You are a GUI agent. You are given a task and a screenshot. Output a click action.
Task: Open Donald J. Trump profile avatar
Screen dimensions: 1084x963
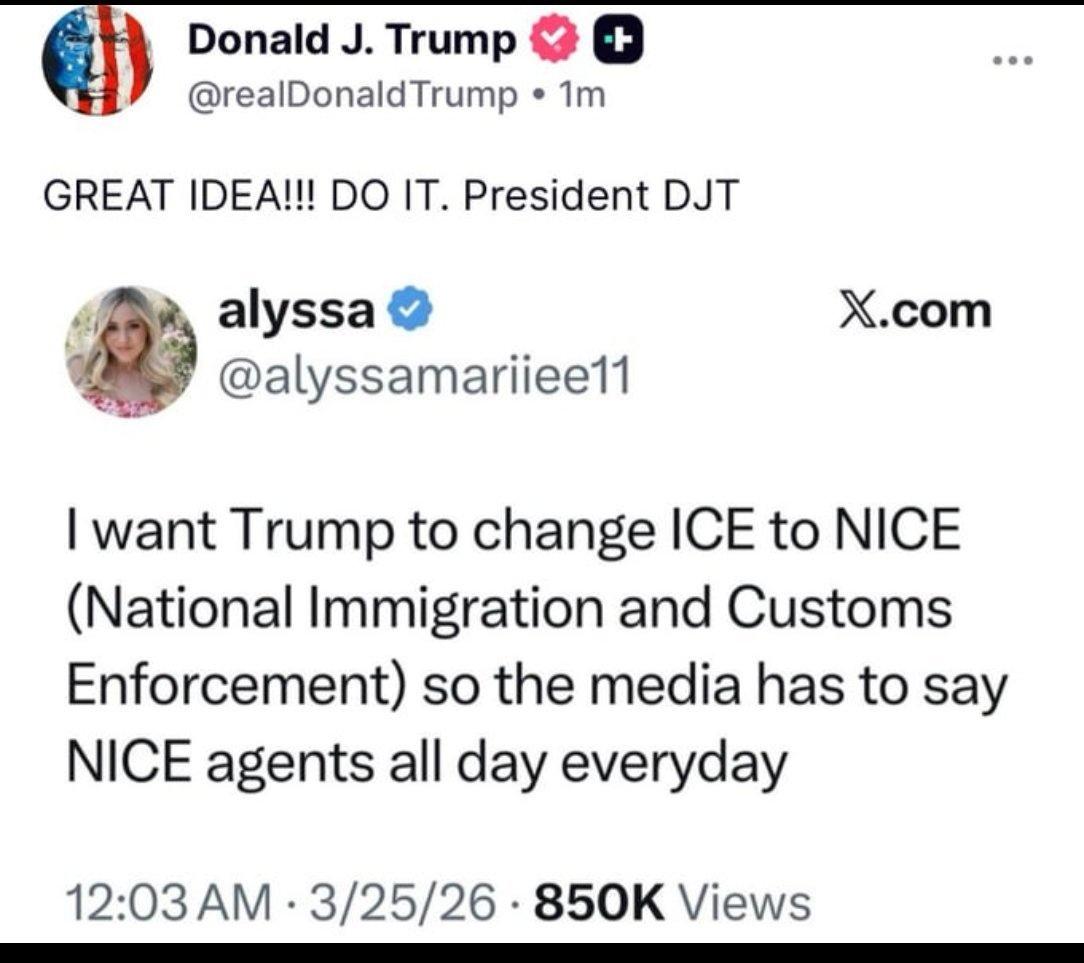click(x=97, y=61)
